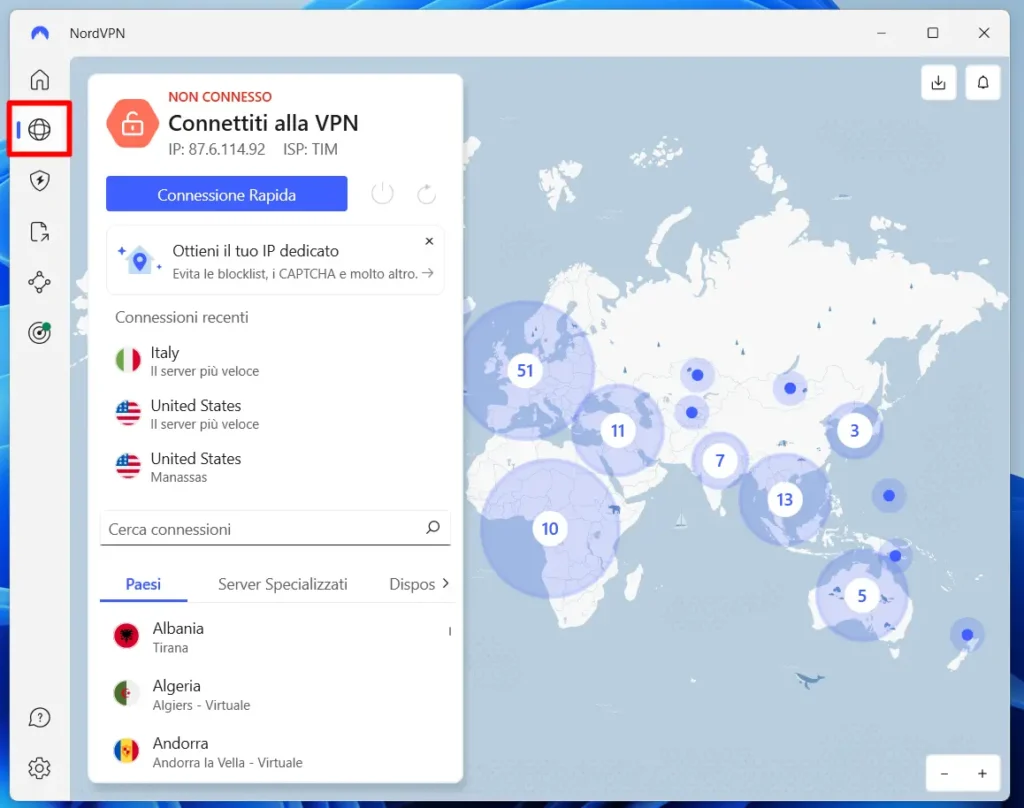The image size is (1024, 808).
Task: Click the 'ISP: TIM' text
Action: [x=310, y=149]
